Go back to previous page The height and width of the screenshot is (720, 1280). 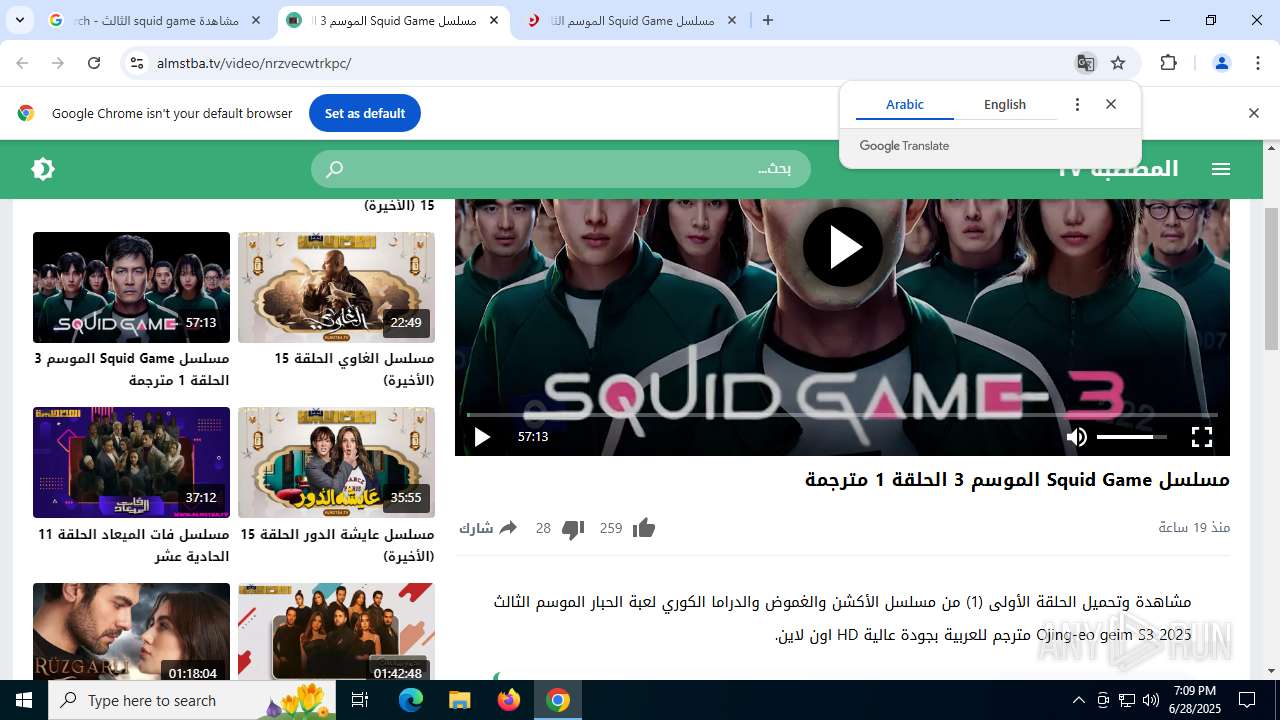tap(22, 63)
